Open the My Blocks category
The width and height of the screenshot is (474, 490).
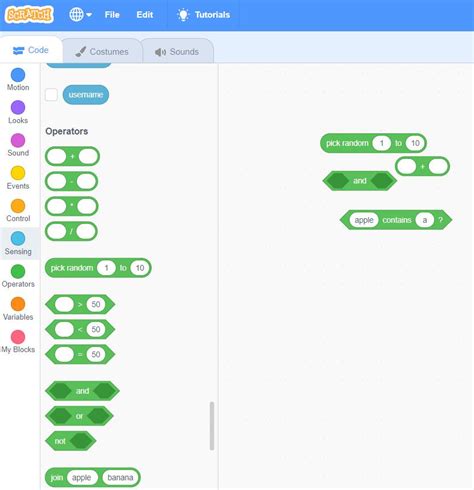[x=18, y=342]
